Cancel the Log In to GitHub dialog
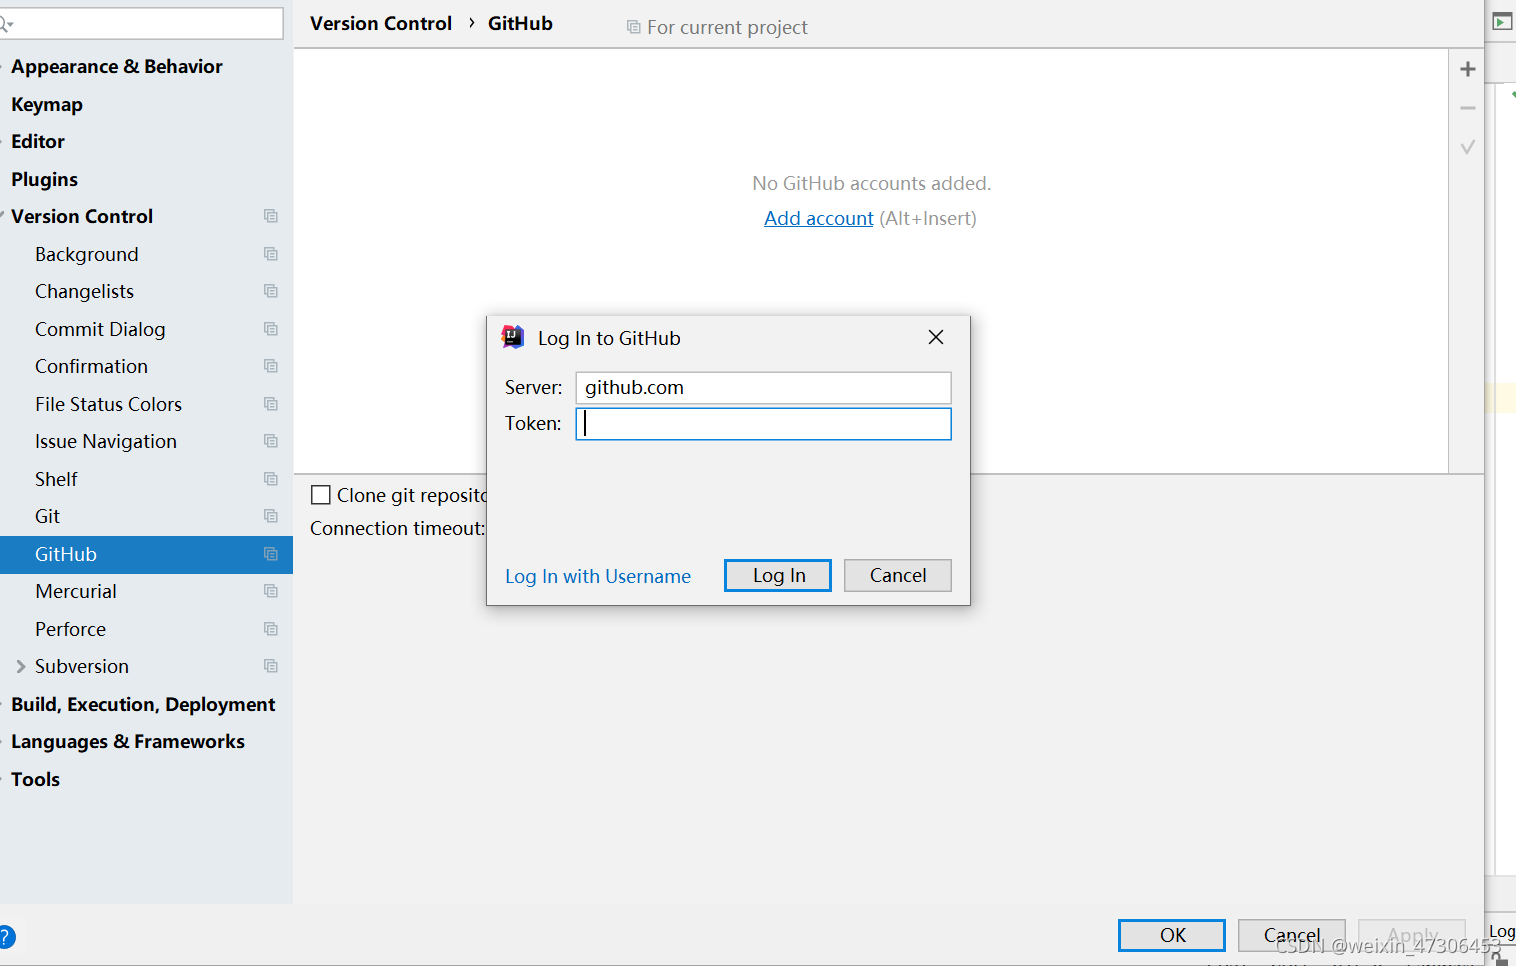This screenshot has width=1516, height=966. click(897, 575)
